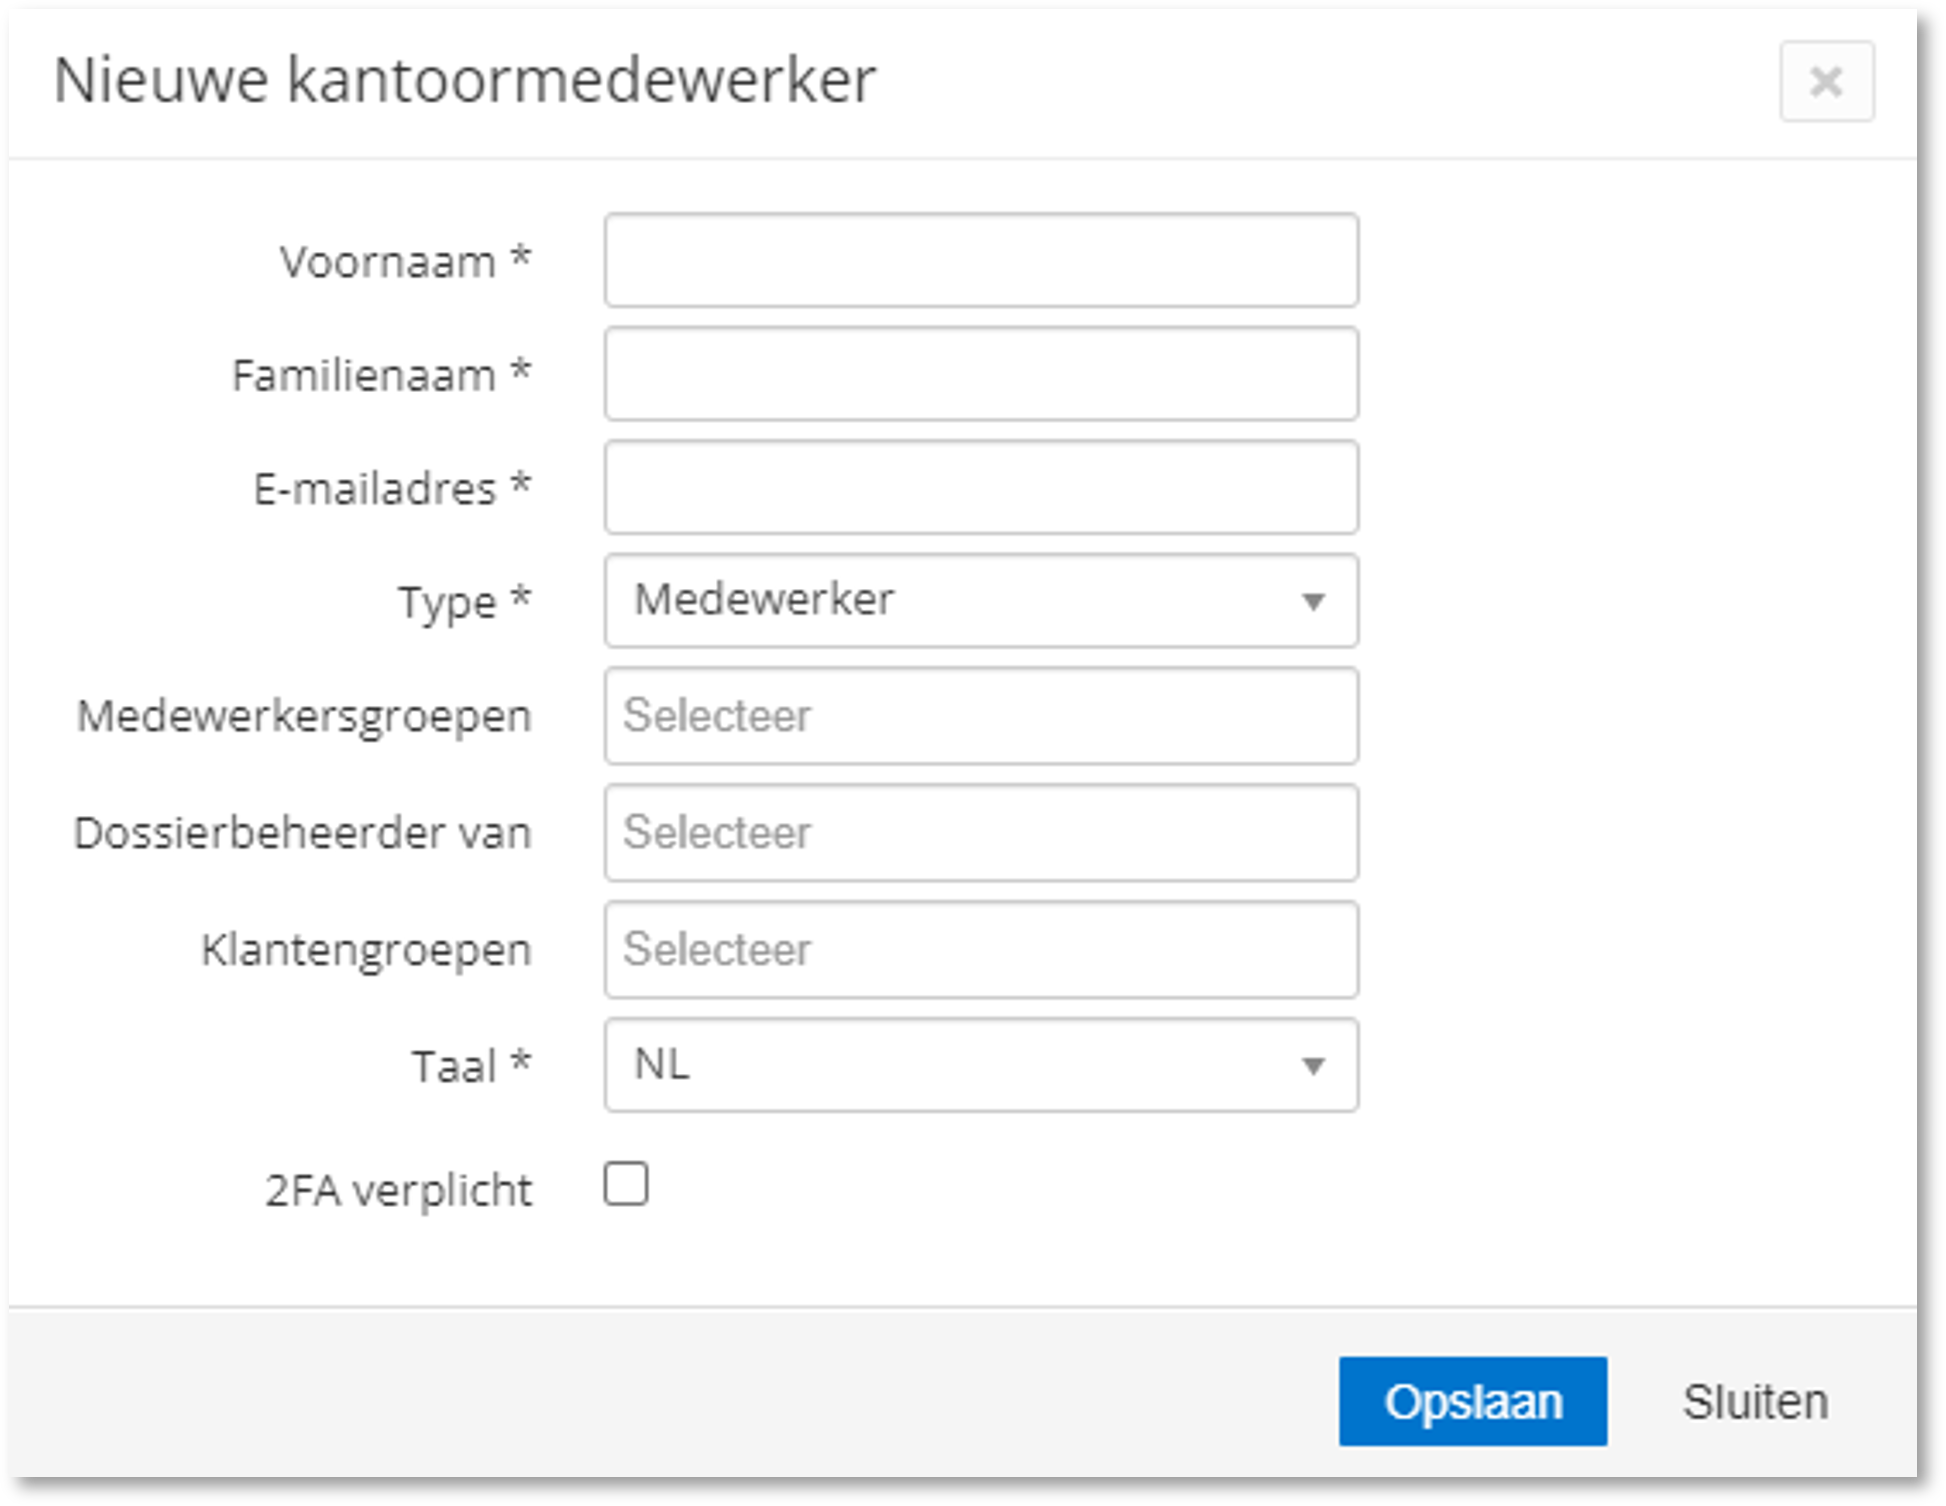Image resolution: width=1946 pixels, height=1506 pixels.
Task: Click the 'Type *' field label
Action: (x=464, y=603)
